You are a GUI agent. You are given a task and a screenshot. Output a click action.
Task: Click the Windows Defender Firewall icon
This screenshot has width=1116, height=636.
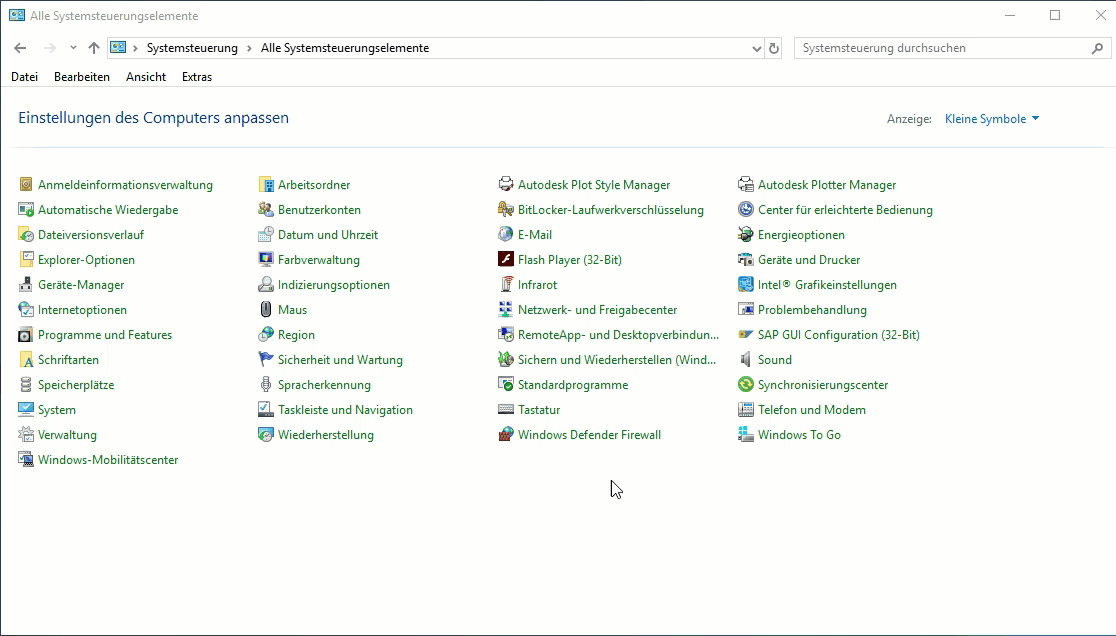coord(505,435)
